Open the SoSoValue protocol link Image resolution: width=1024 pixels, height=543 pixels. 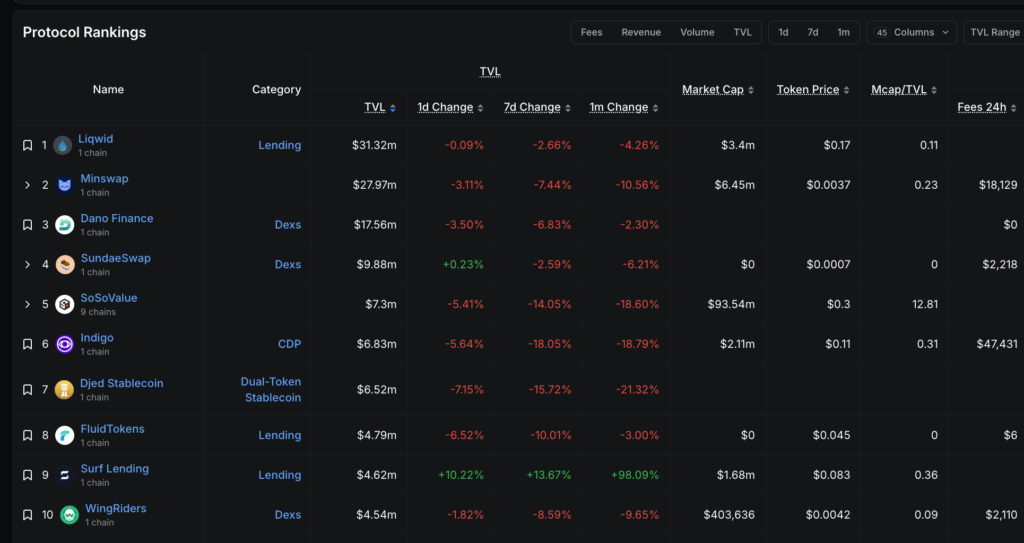108,298
